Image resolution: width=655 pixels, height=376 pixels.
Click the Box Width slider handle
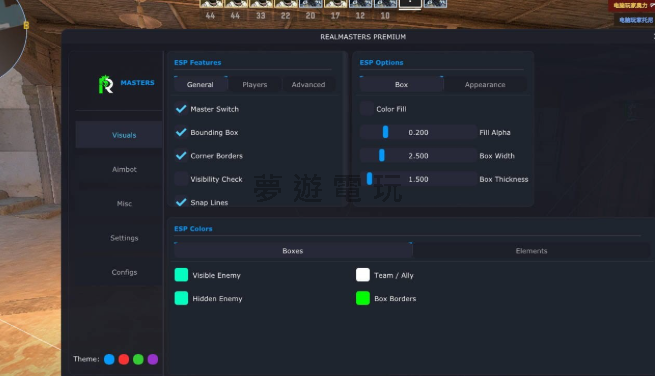(382, 155)
